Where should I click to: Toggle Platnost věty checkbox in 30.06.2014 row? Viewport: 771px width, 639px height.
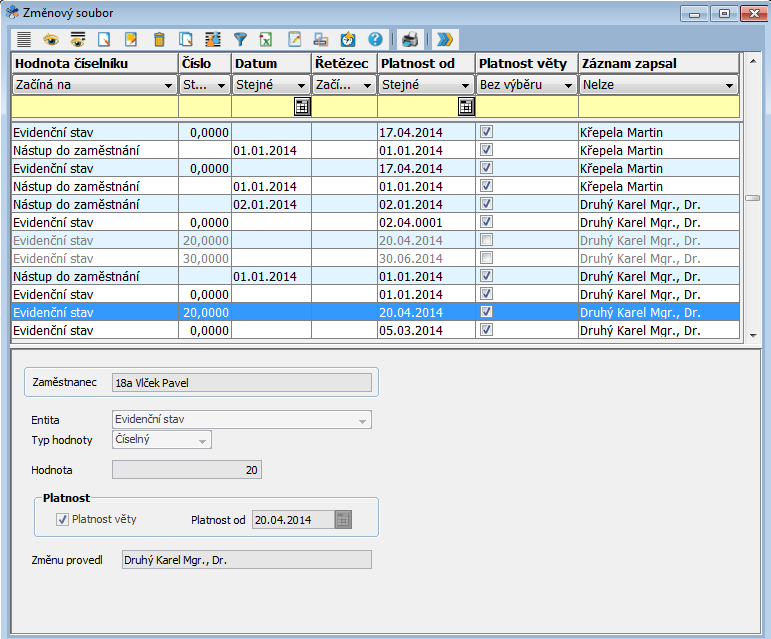tap(486, 258)
